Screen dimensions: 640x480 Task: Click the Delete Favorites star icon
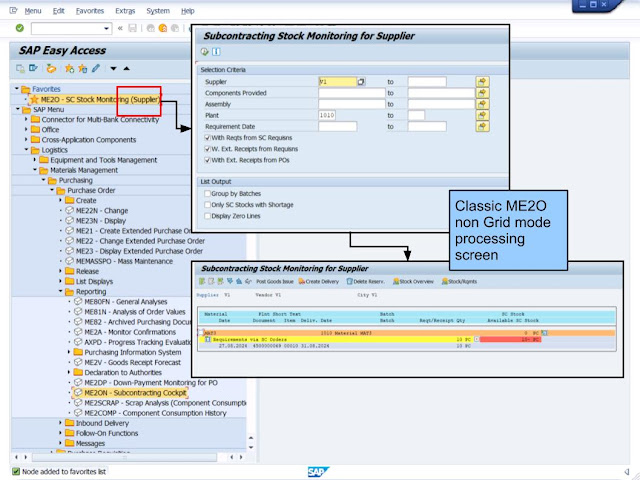point(82,69)
